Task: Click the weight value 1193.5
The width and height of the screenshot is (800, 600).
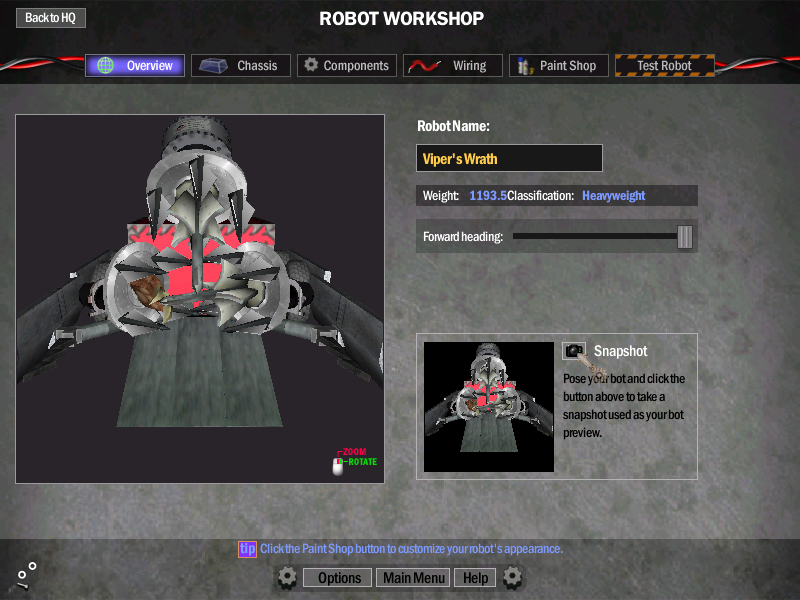Action: [x=488, y=196]
